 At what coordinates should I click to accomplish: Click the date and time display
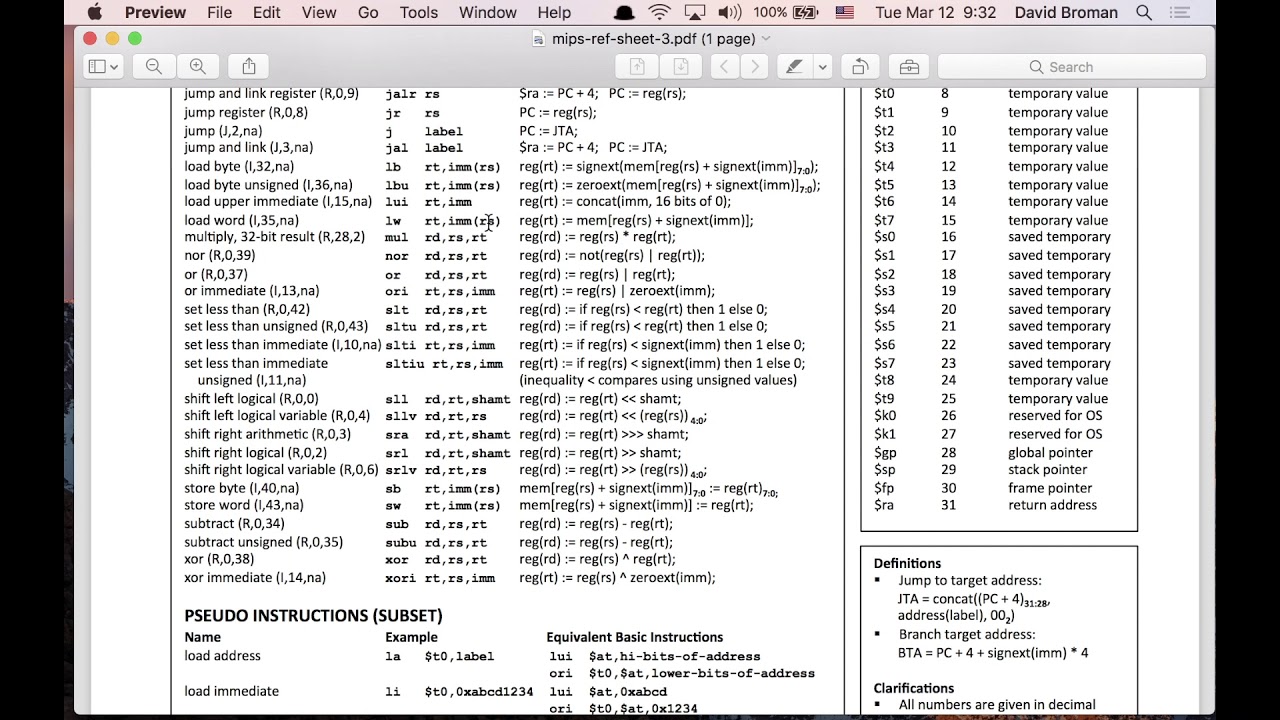[935, 13]
